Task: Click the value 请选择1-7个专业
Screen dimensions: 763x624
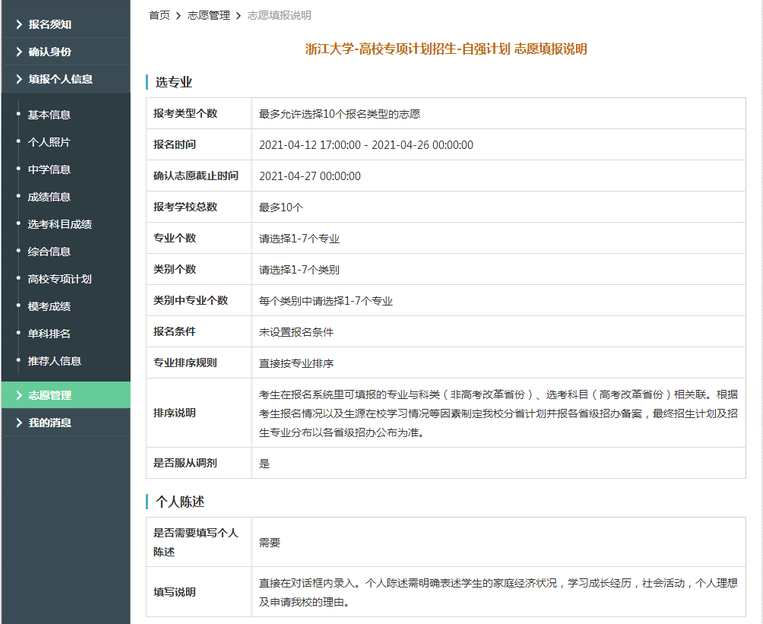Action: pos(299,239)
